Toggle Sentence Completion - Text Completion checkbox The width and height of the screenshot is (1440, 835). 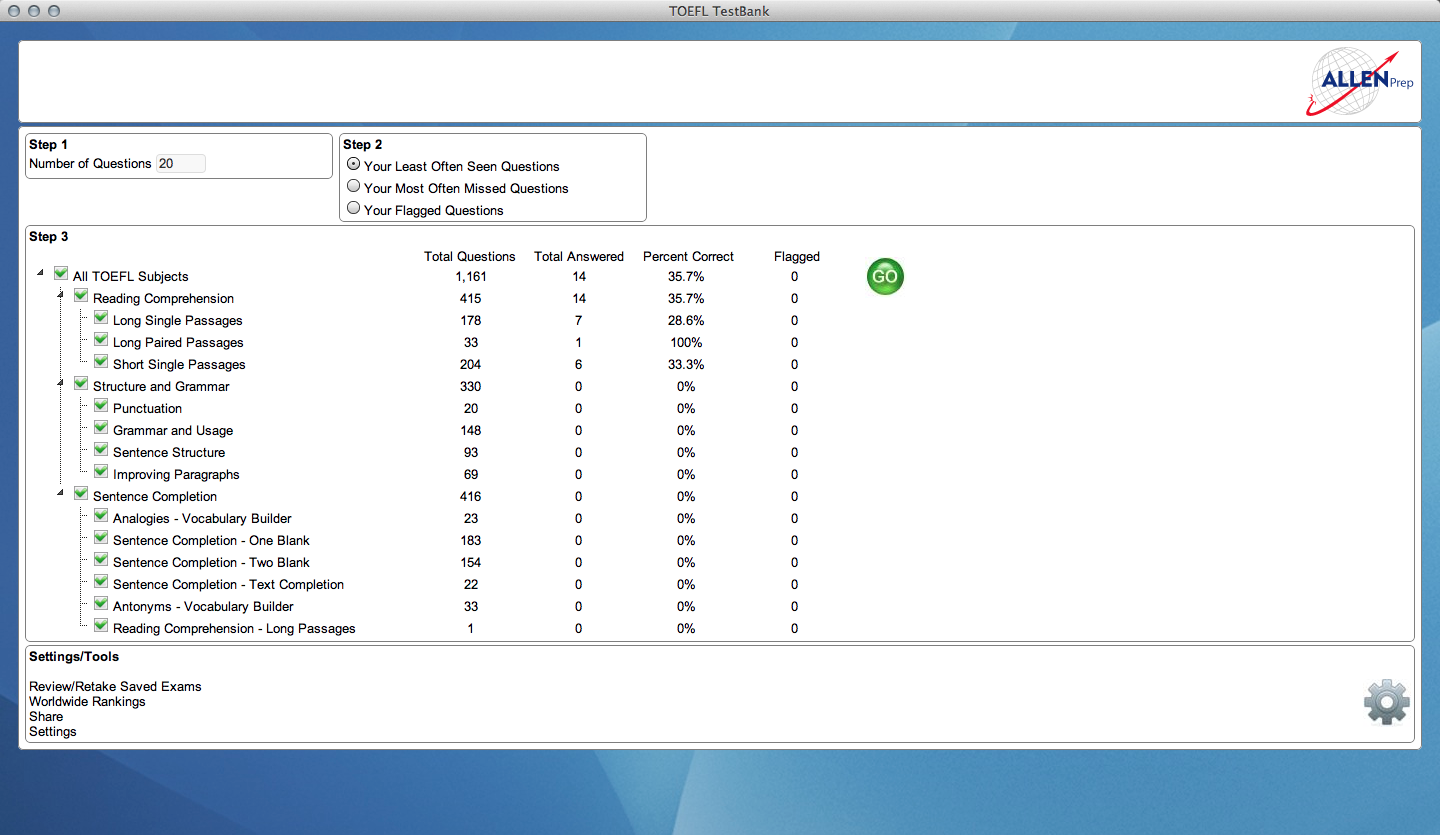(x=101, y=582)
